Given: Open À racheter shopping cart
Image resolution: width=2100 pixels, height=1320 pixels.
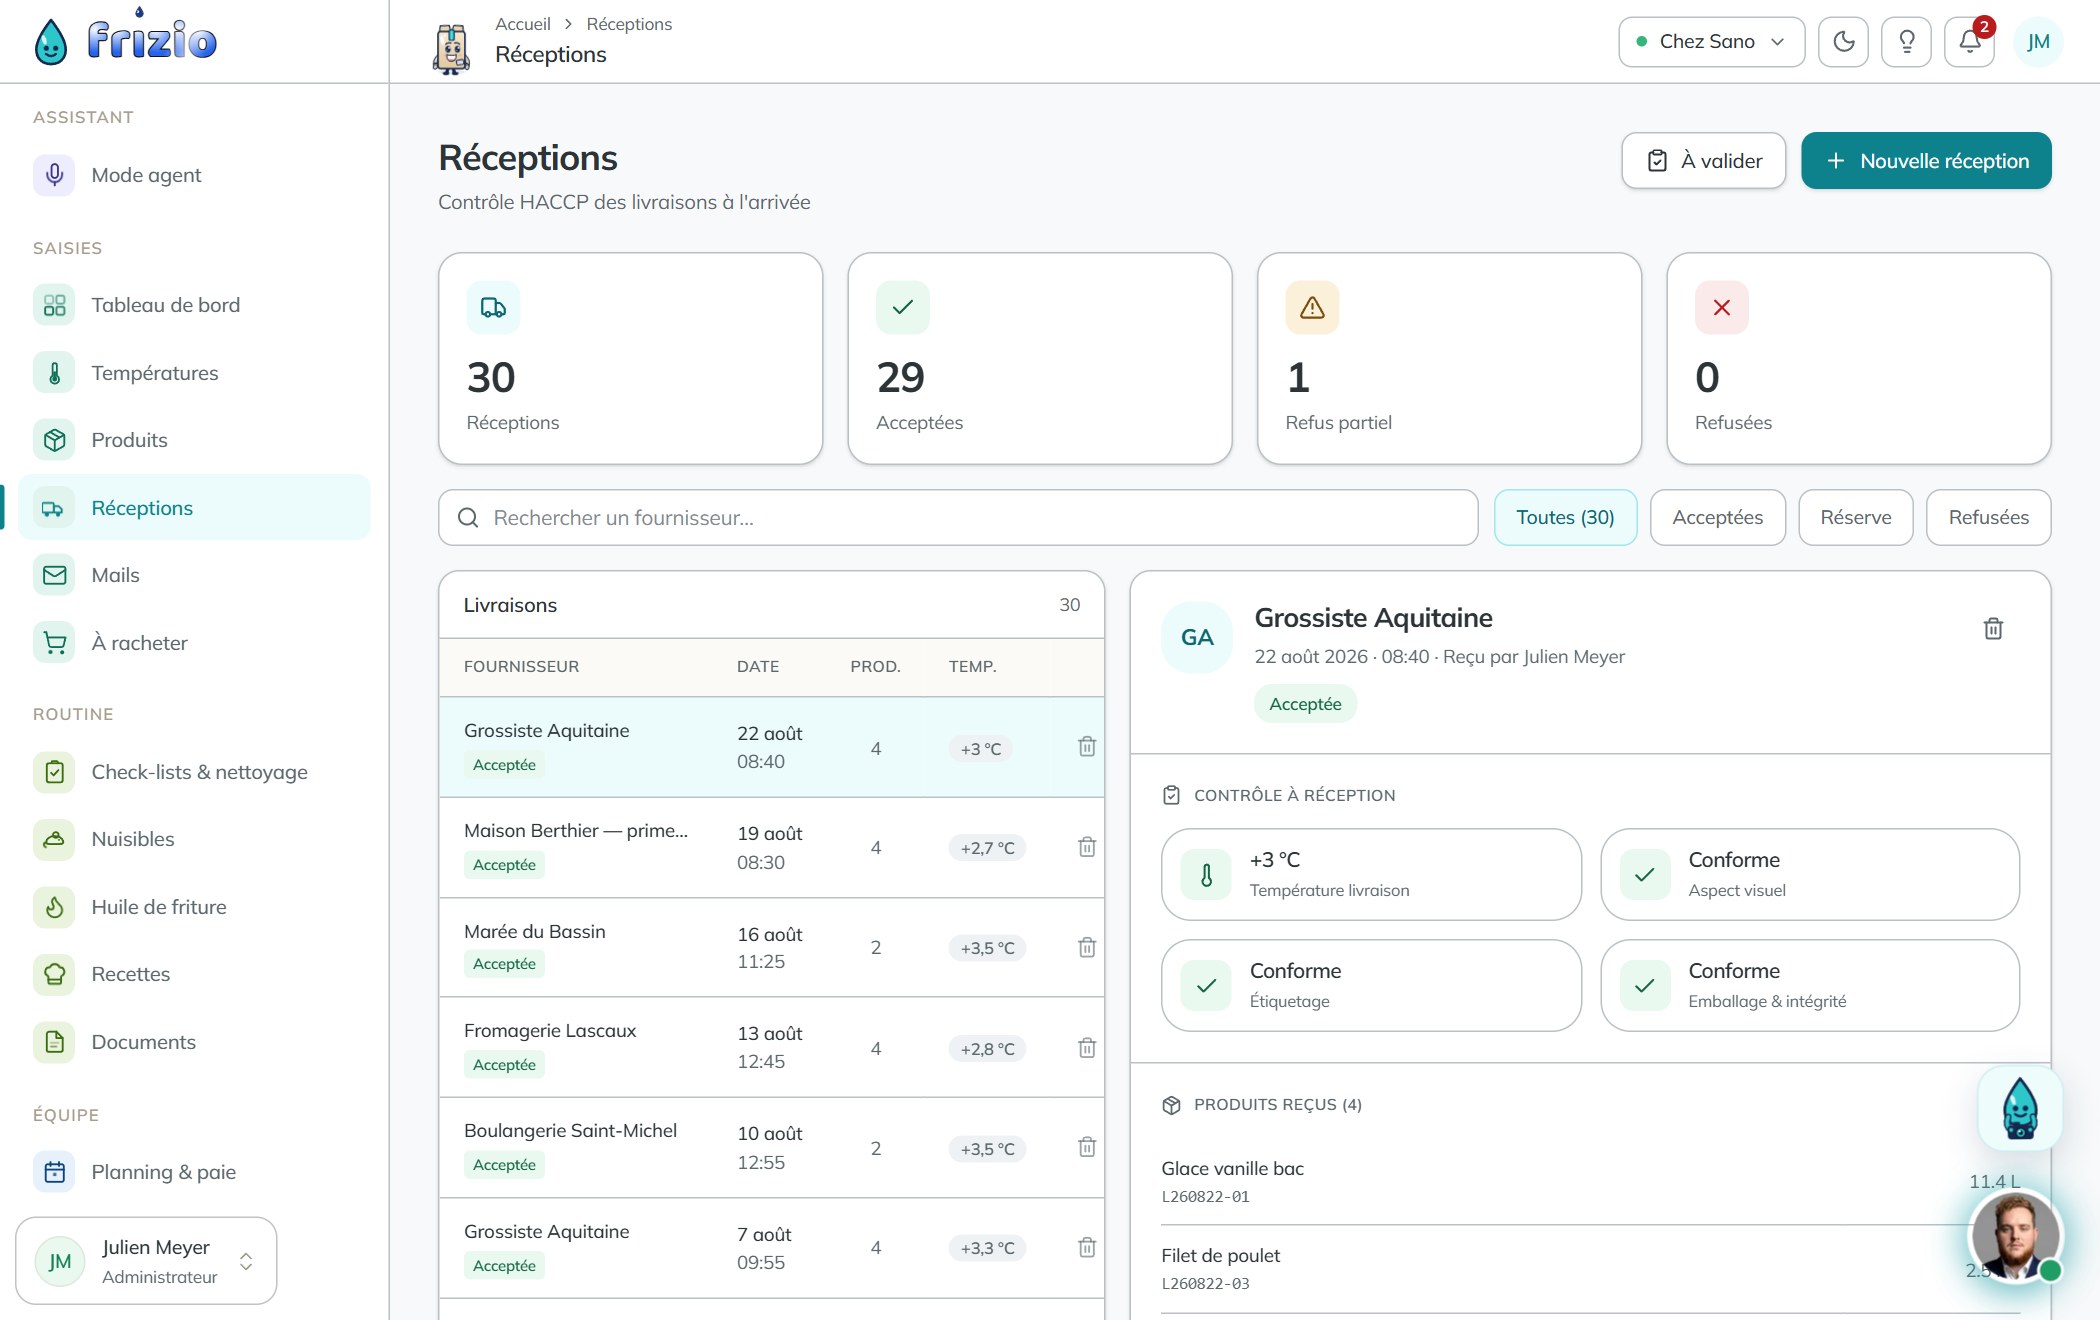Looking at the screenshot, I should point(194,643).
